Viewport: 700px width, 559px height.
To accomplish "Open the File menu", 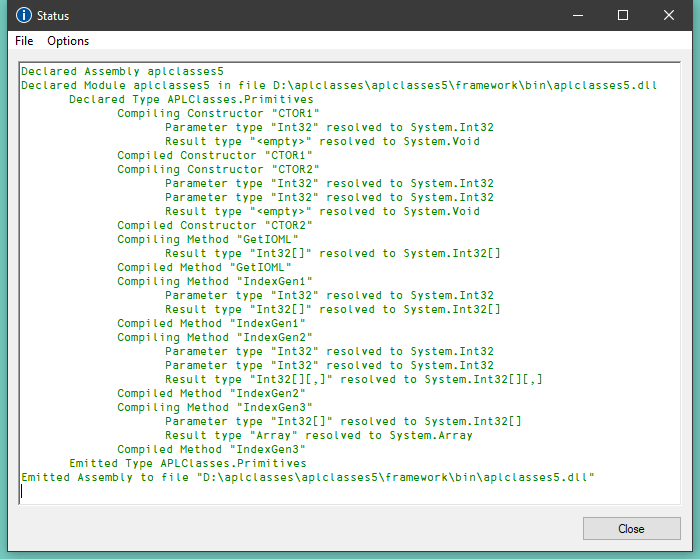I will point(24,41).
